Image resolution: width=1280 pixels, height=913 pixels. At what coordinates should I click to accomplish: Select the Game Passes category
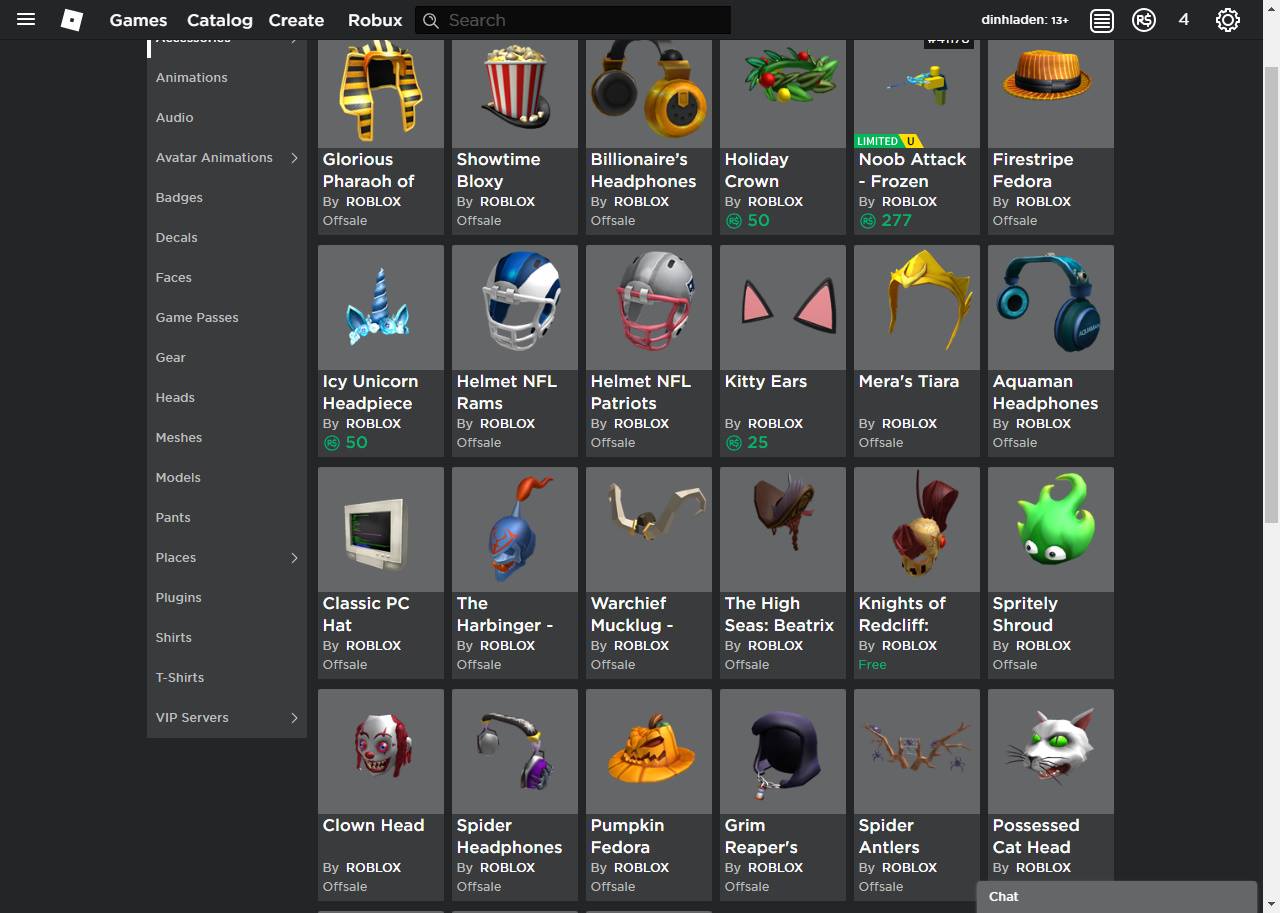click(x=197, y=317)
